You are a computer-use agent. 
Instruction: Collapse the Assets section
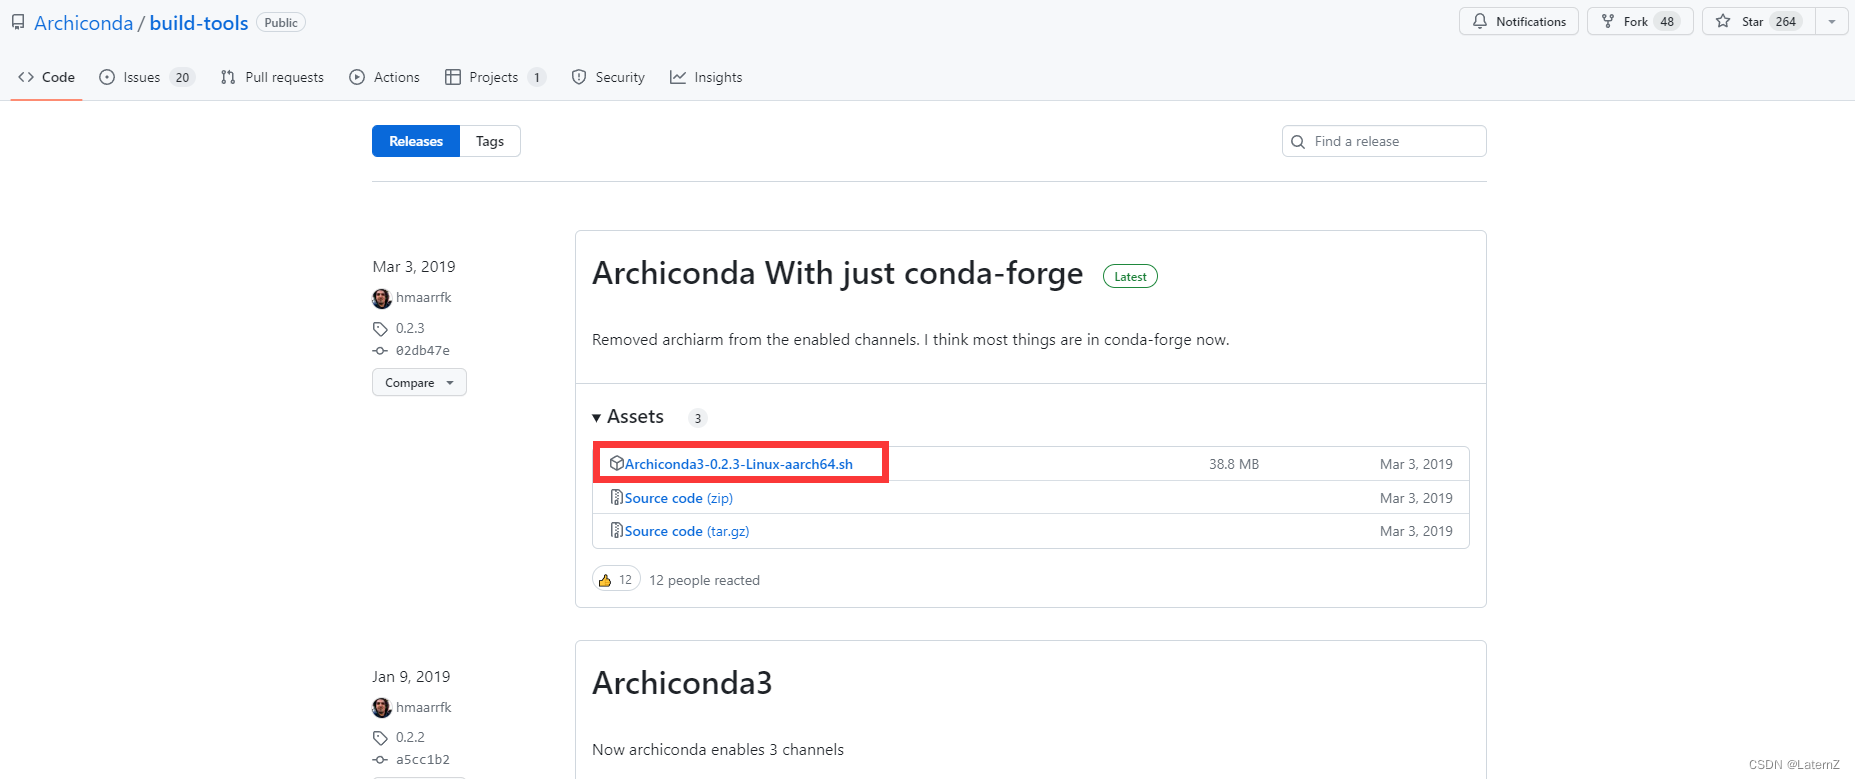tap(628, 417)
